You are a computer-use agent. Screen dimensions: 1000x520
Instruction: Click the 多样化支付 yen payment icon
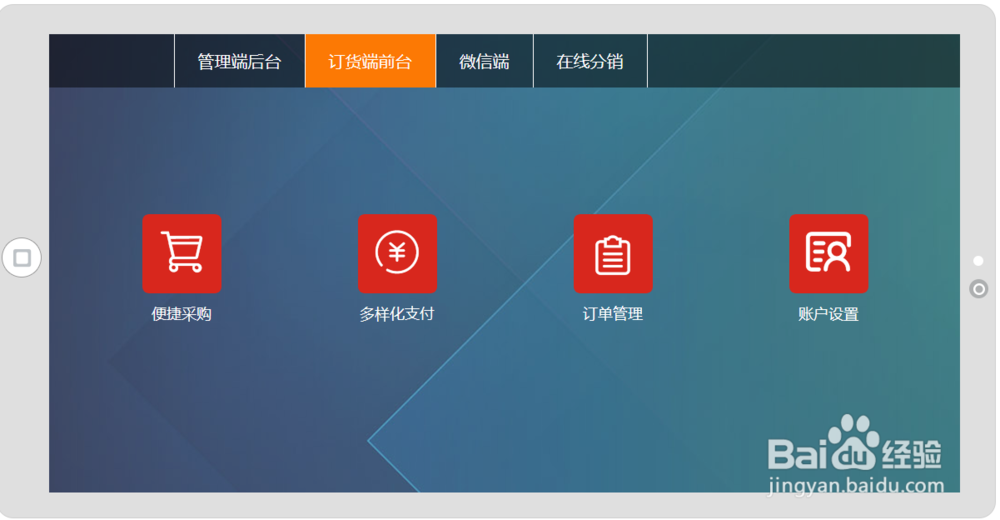click(397, 253)
